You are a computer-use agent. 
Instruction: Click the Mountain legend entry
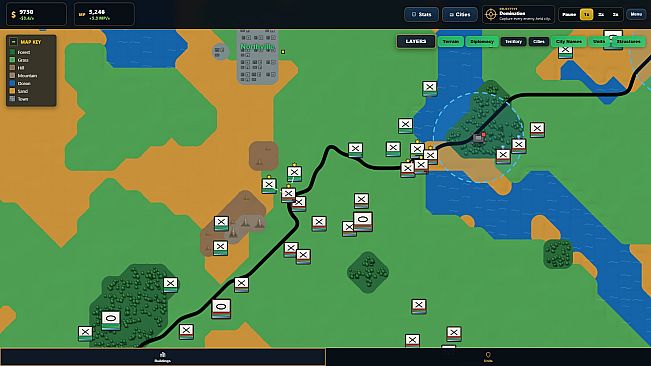23,76
